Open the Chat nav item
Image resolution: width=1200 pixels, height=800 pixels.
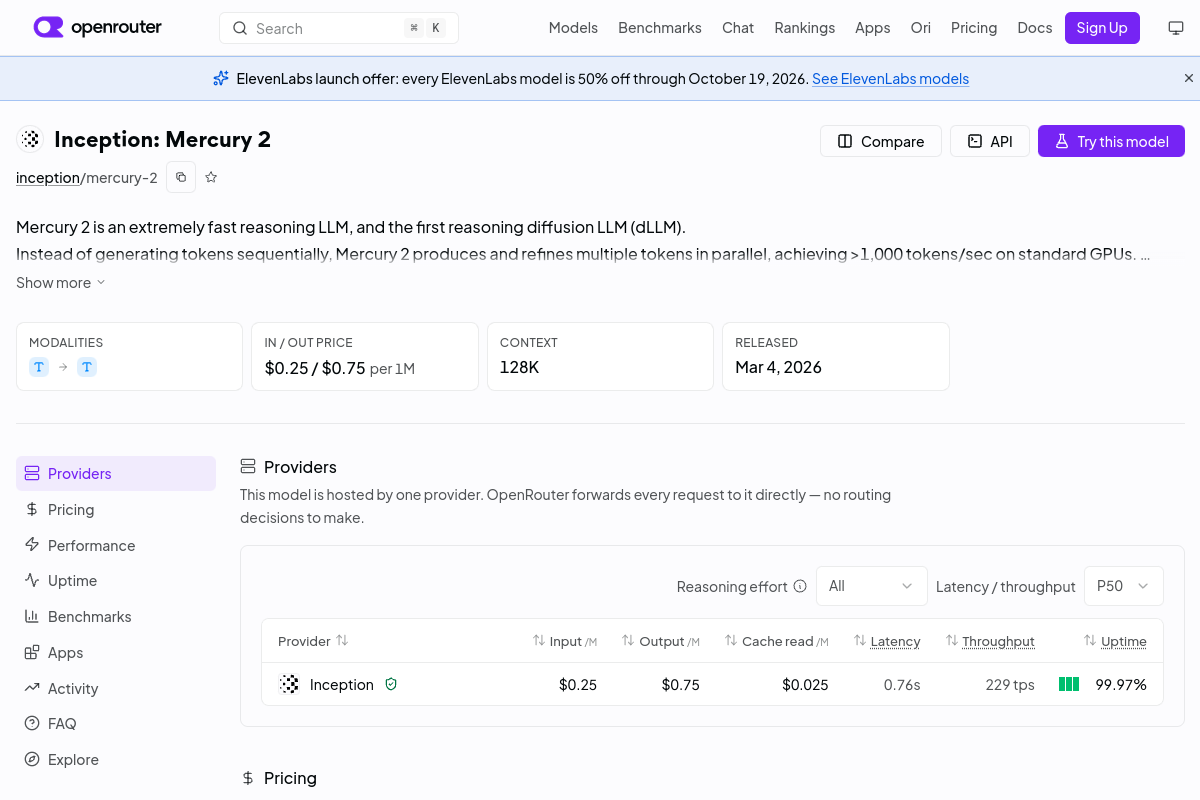[x=738, y=28]
